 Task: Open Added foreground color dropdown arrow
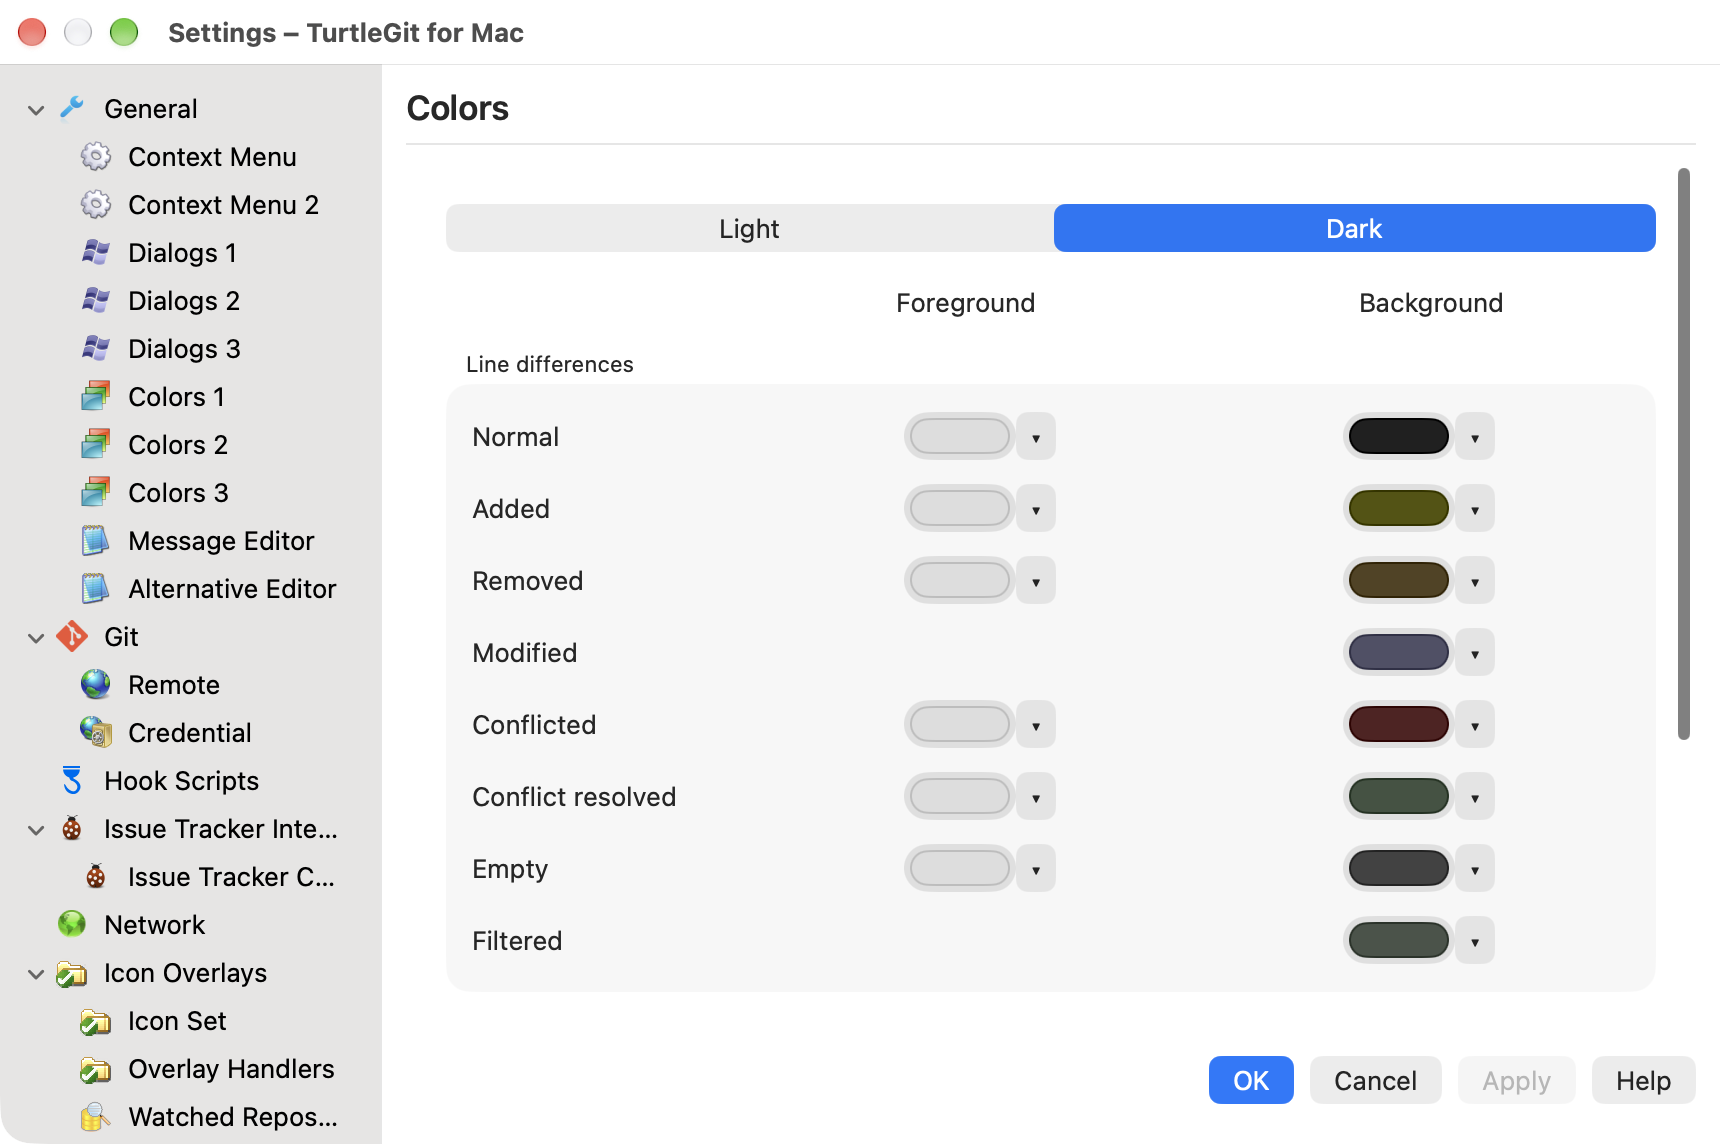point(1036,509)
